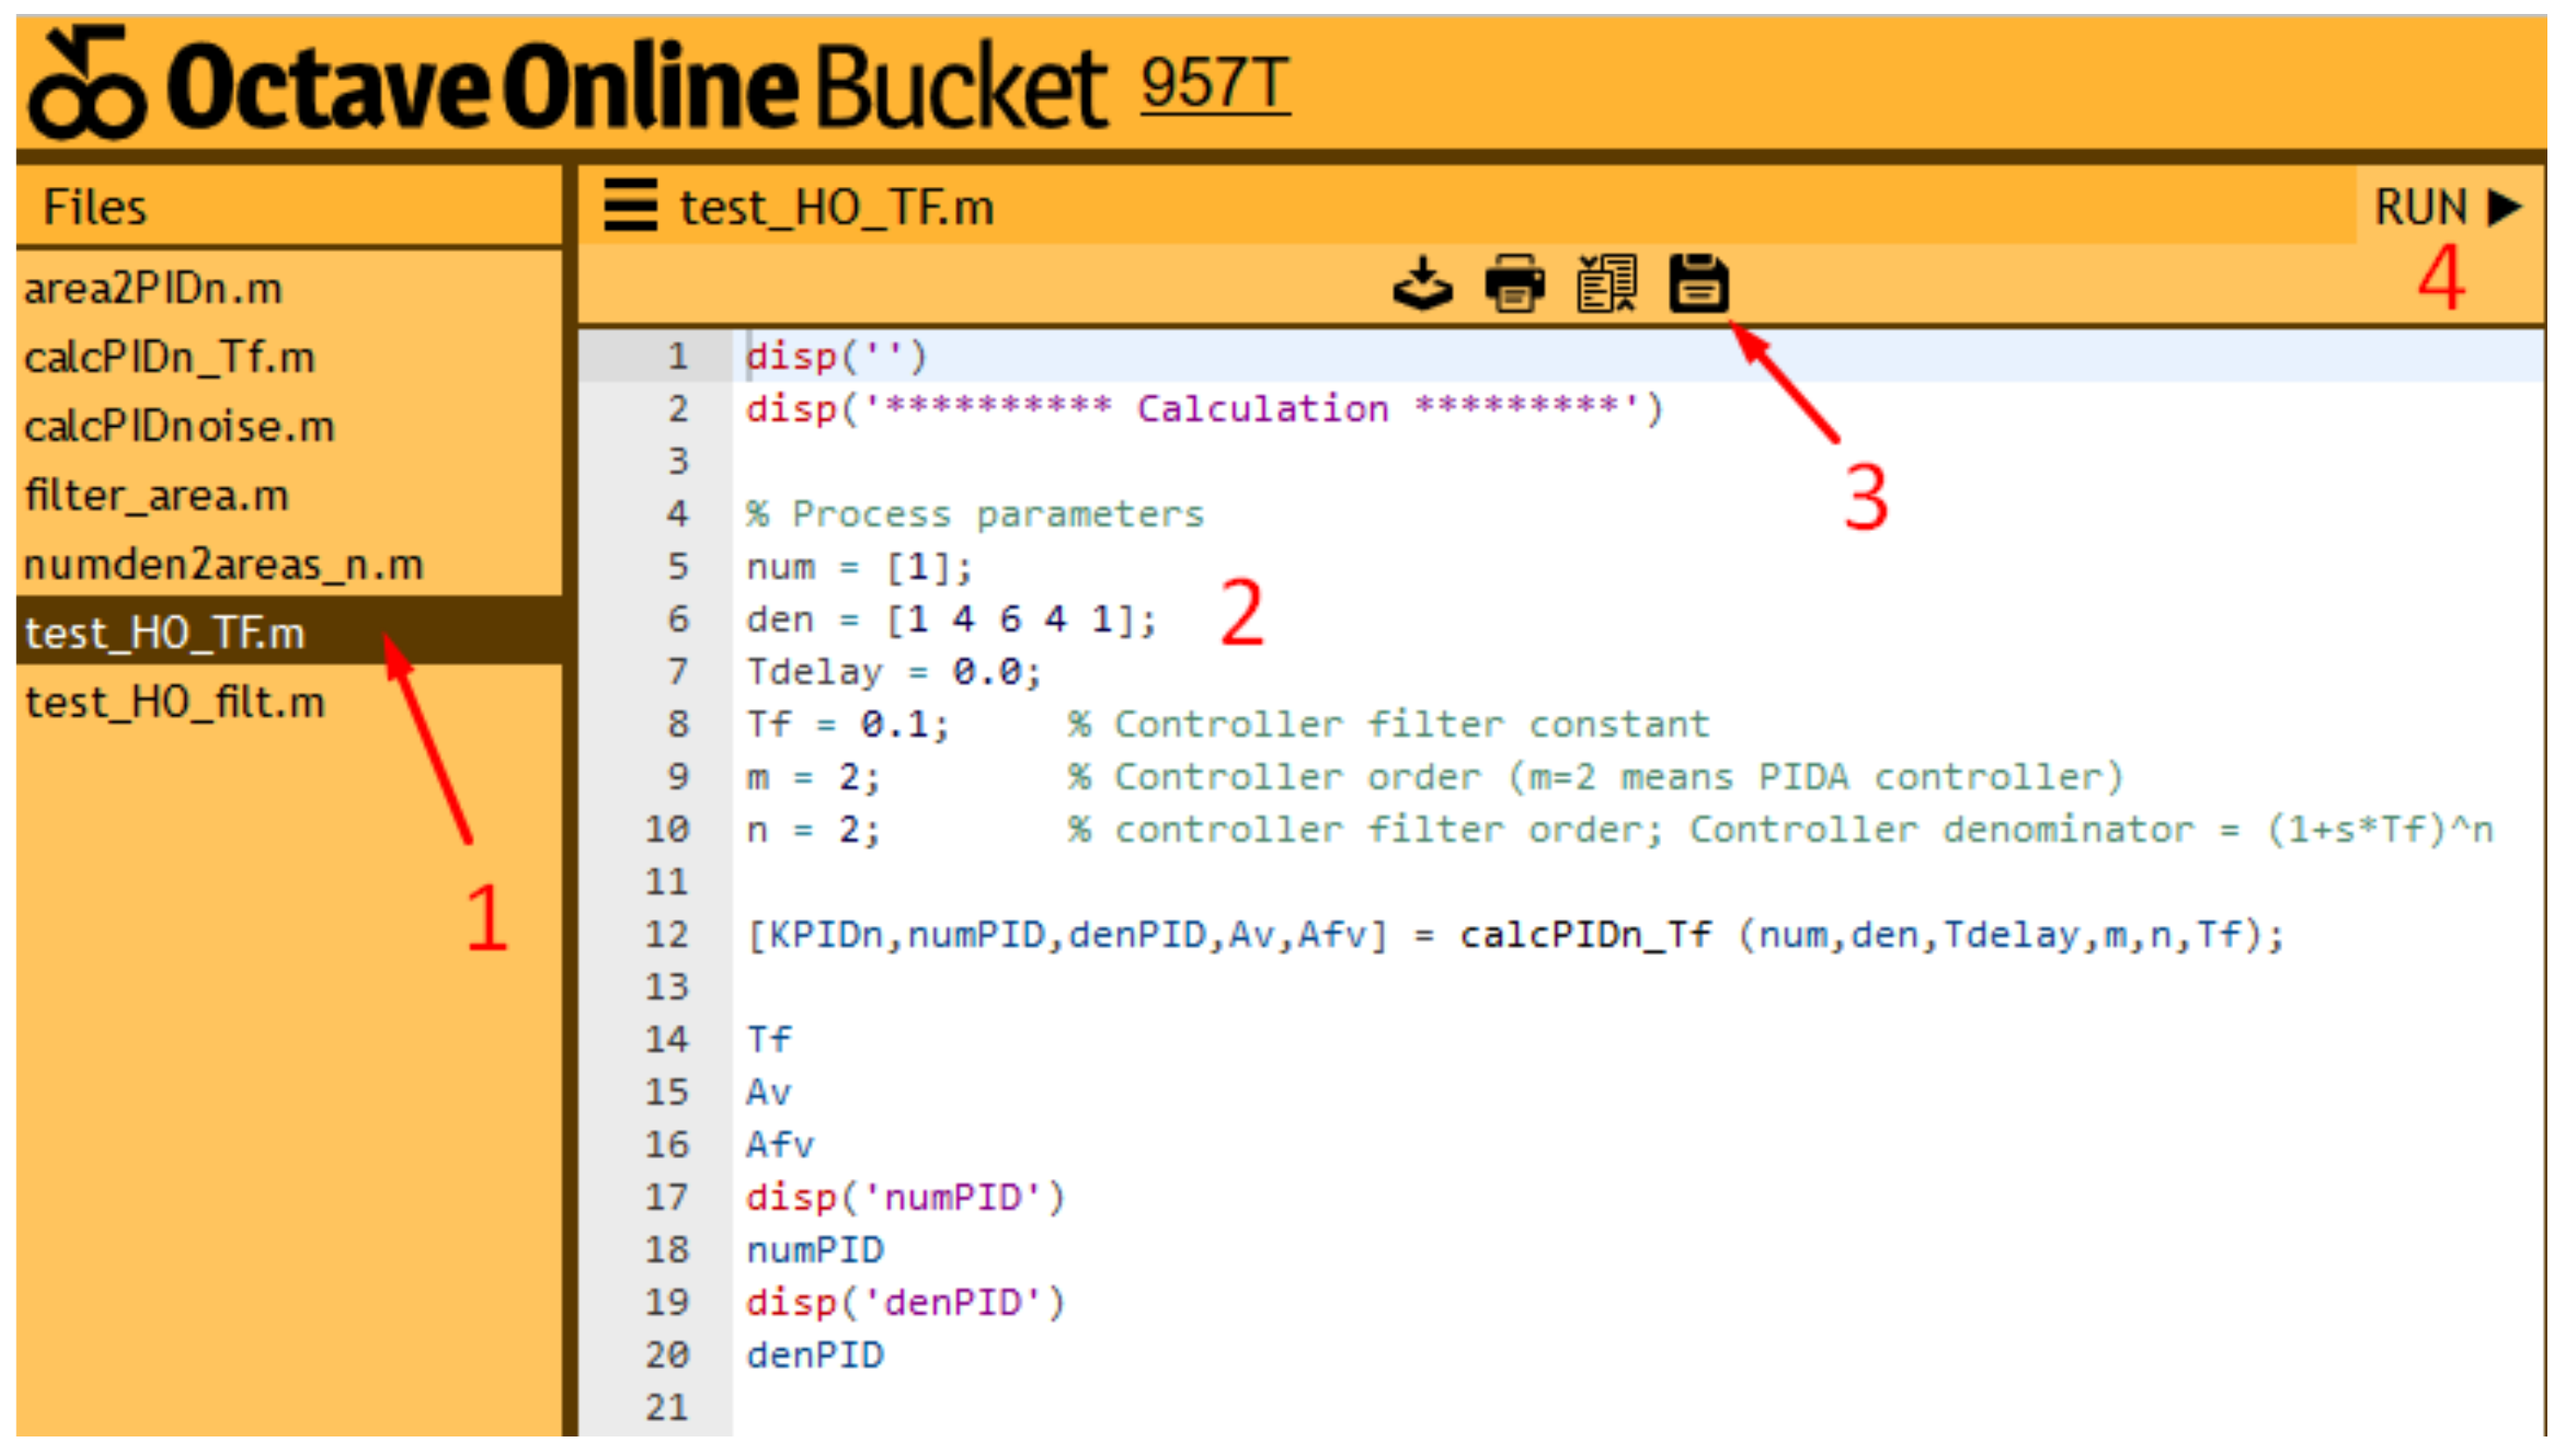Open area2PIDn.m from file list

pos(153,289)
